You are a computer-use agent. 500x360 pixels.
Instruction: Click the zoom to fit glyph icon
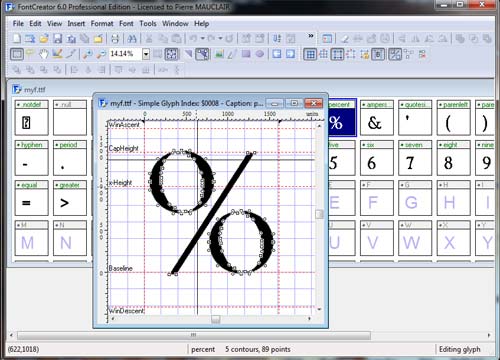point(171,54)
